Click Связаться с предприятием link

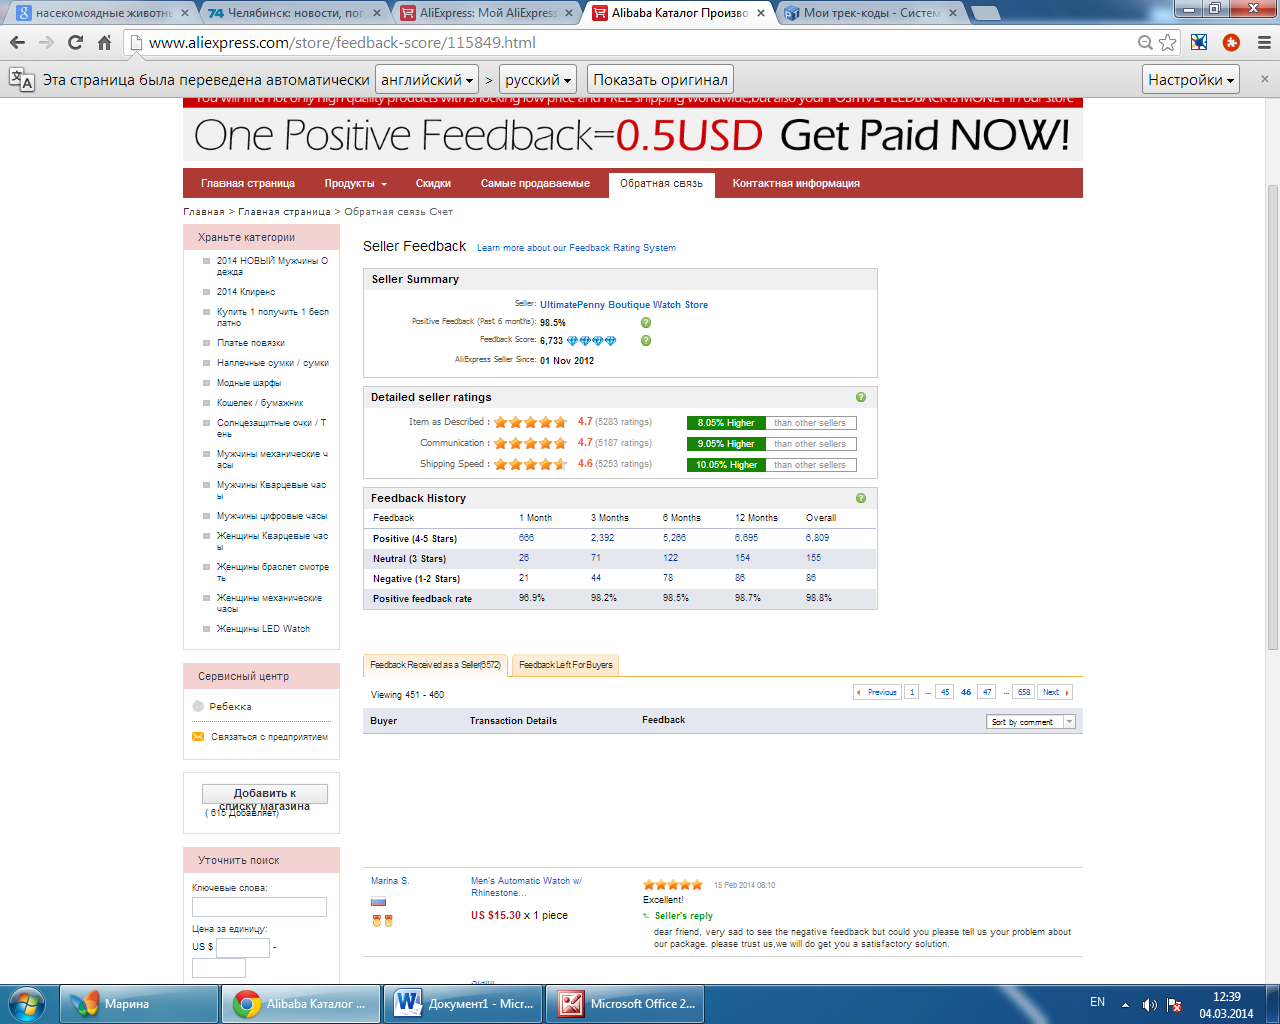pyautogui.click(x=269, y=737)
